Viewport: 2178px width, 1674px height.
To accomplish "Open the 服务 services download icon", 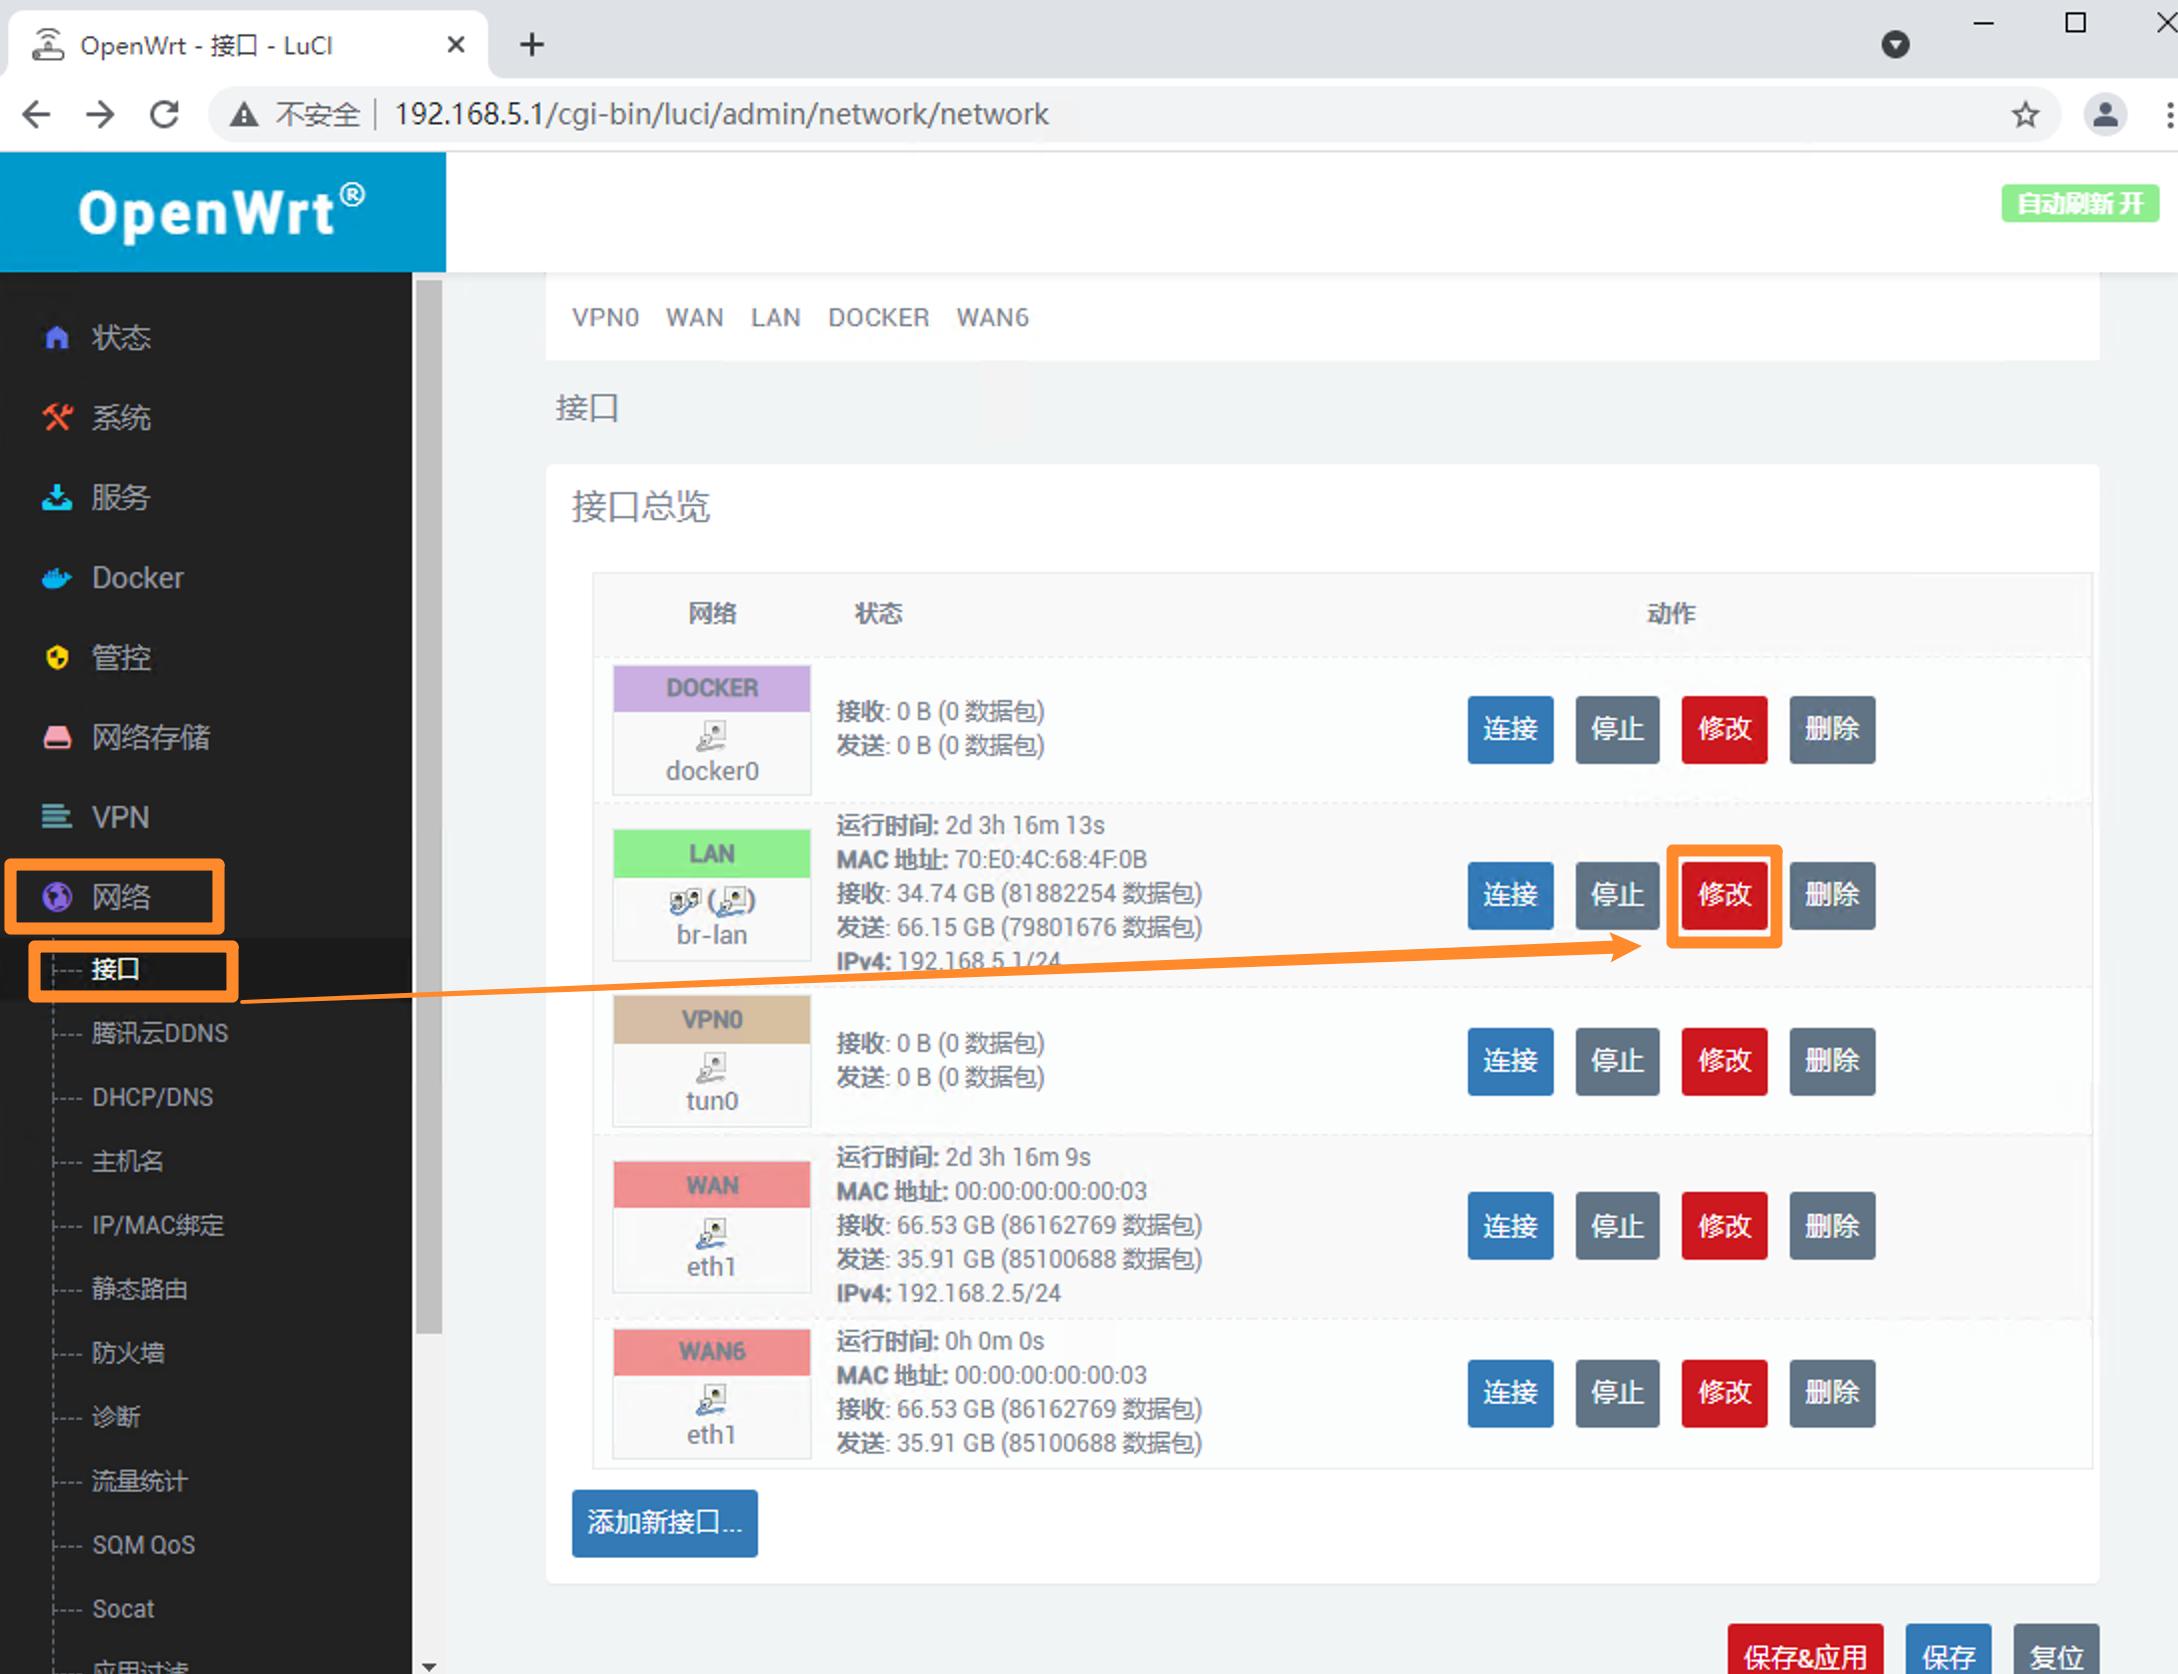I will [x=57, y=498].
